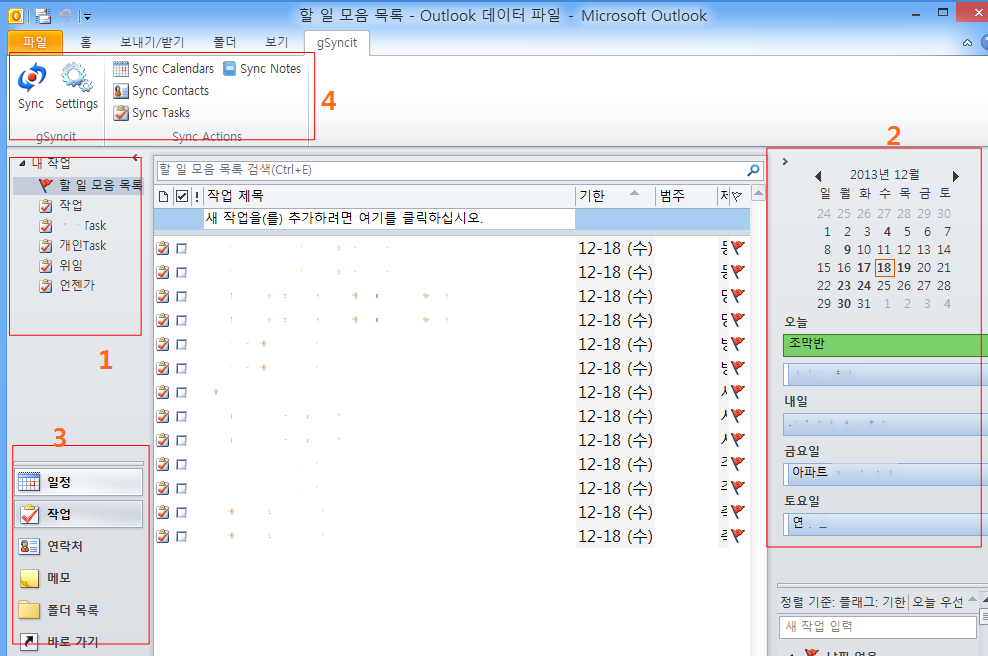Switch to the 작업 tasks view

coord(79,514)
